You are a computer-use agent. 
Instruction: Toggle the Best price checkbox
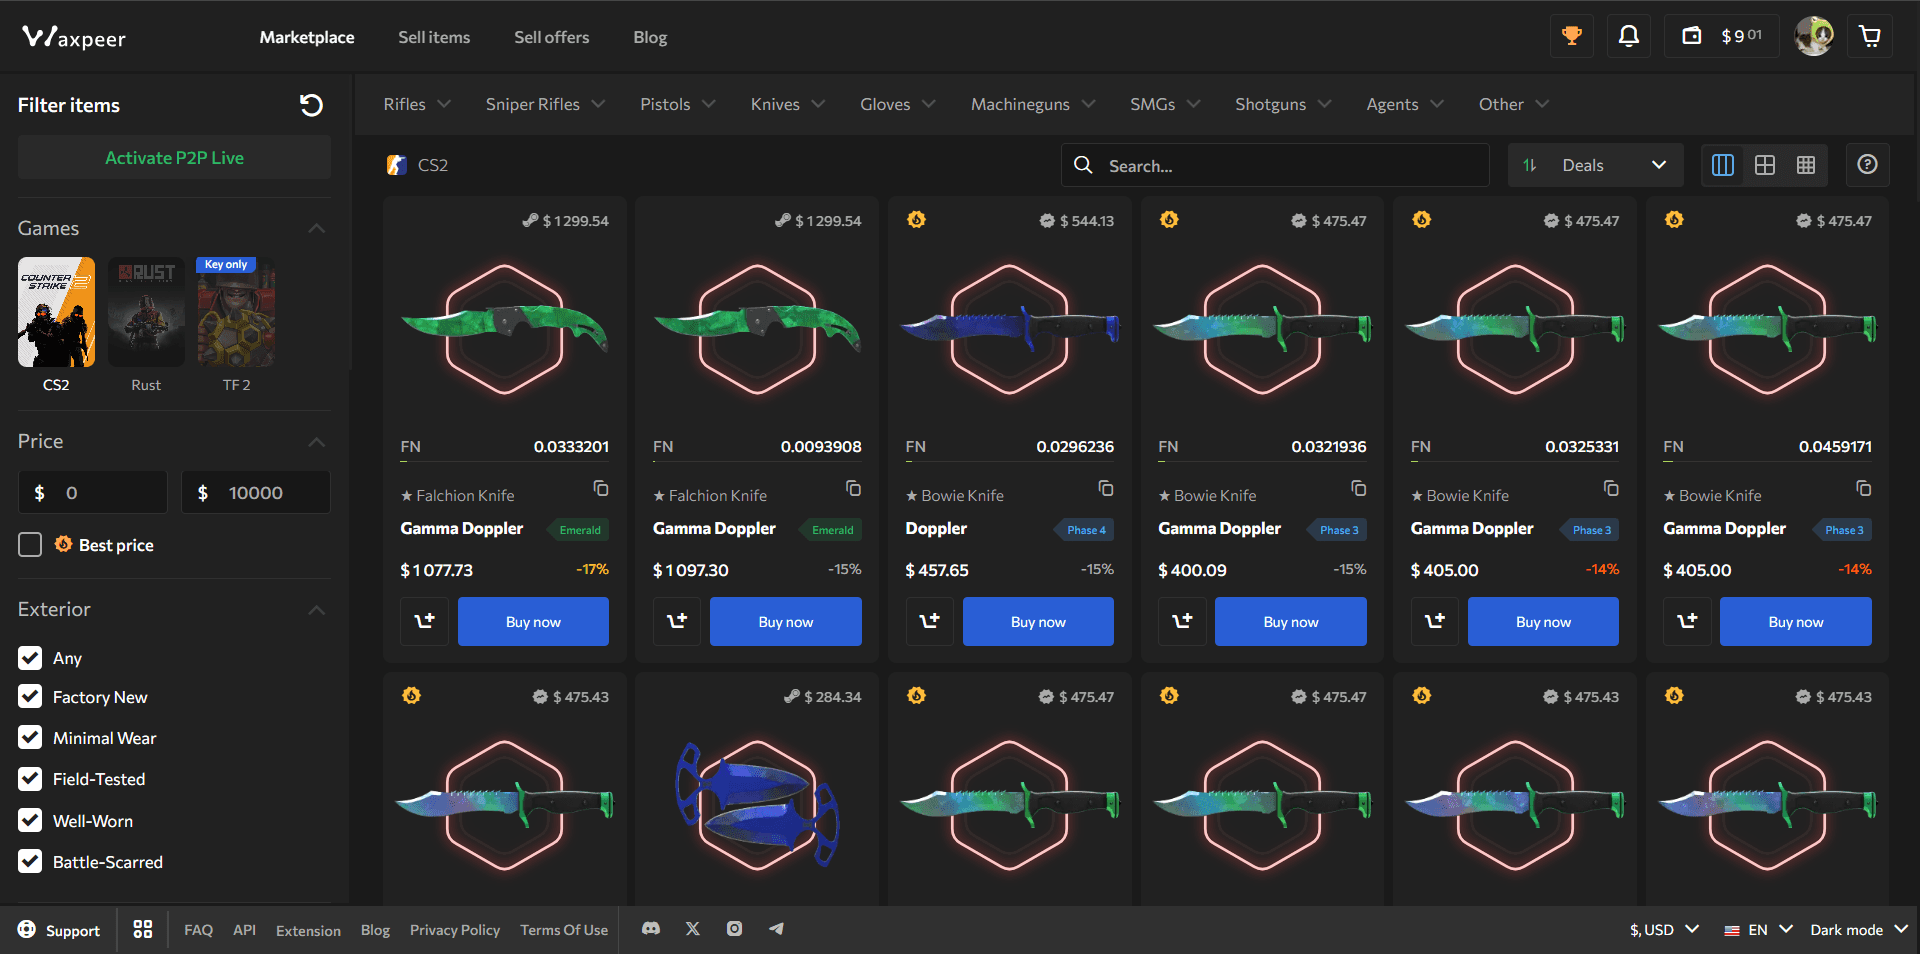(30, 545)
